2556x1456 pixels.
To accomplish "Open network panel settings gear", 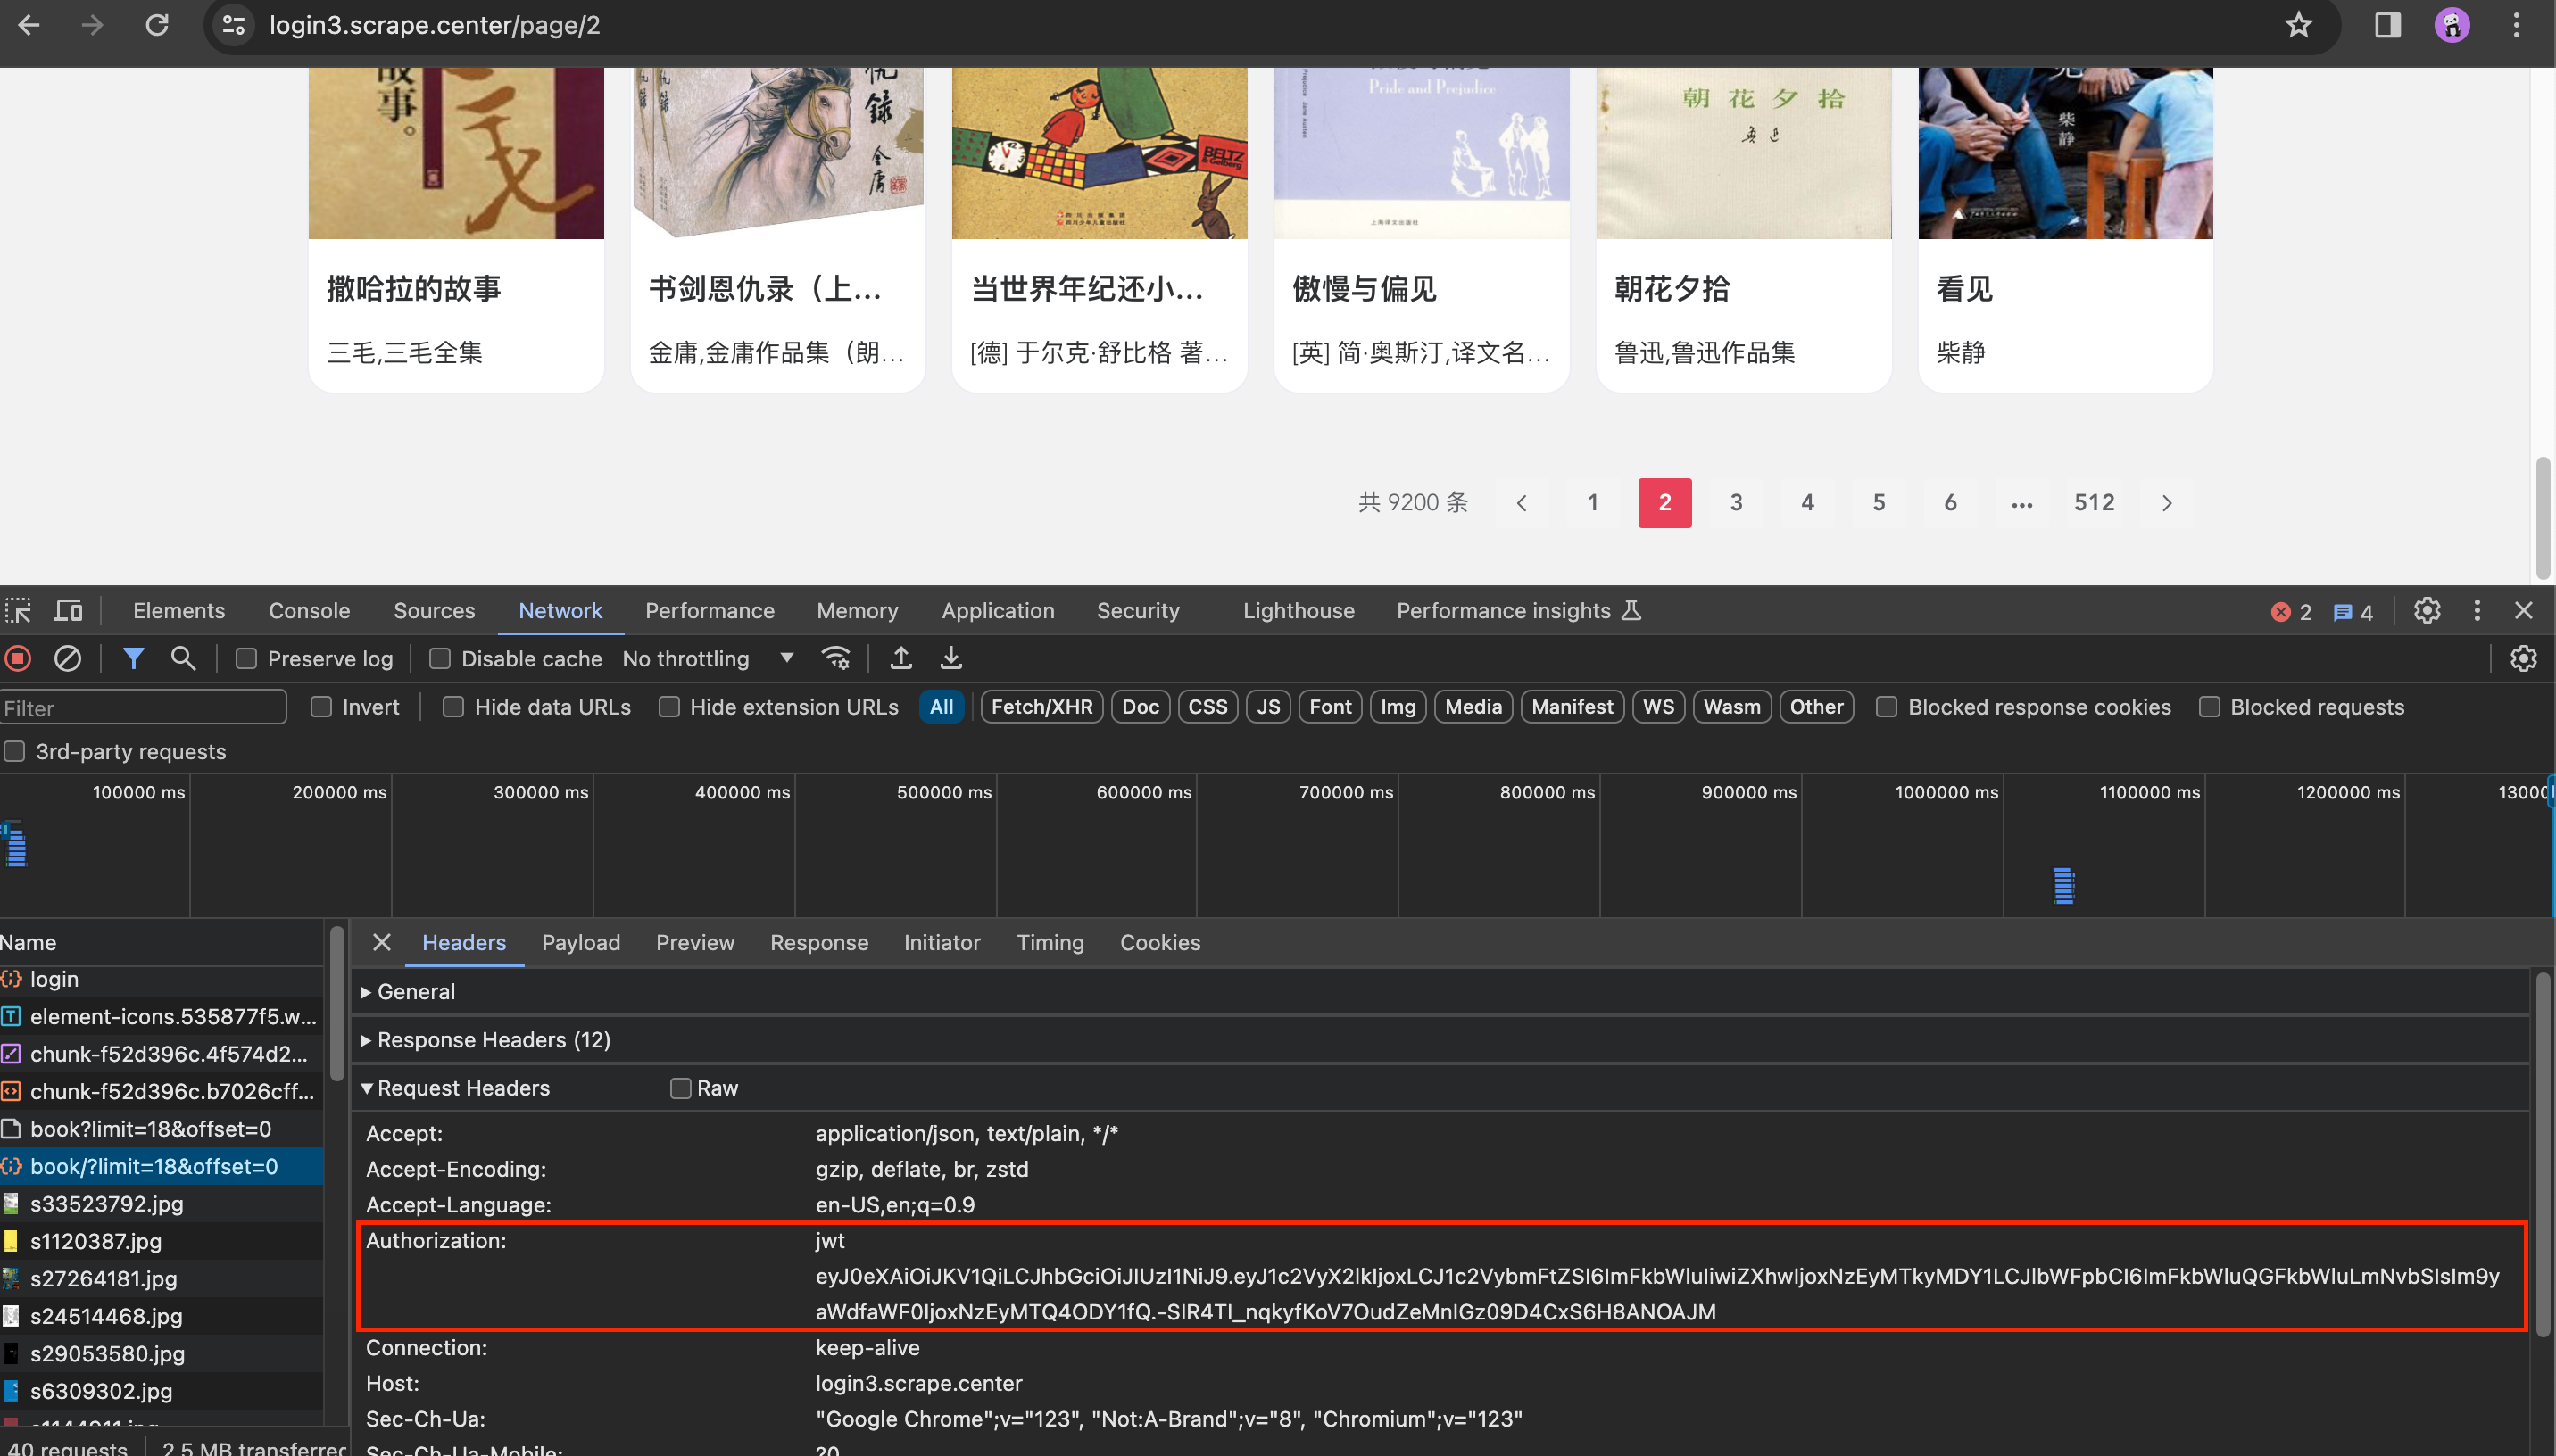I will (x=2523, y=658).
